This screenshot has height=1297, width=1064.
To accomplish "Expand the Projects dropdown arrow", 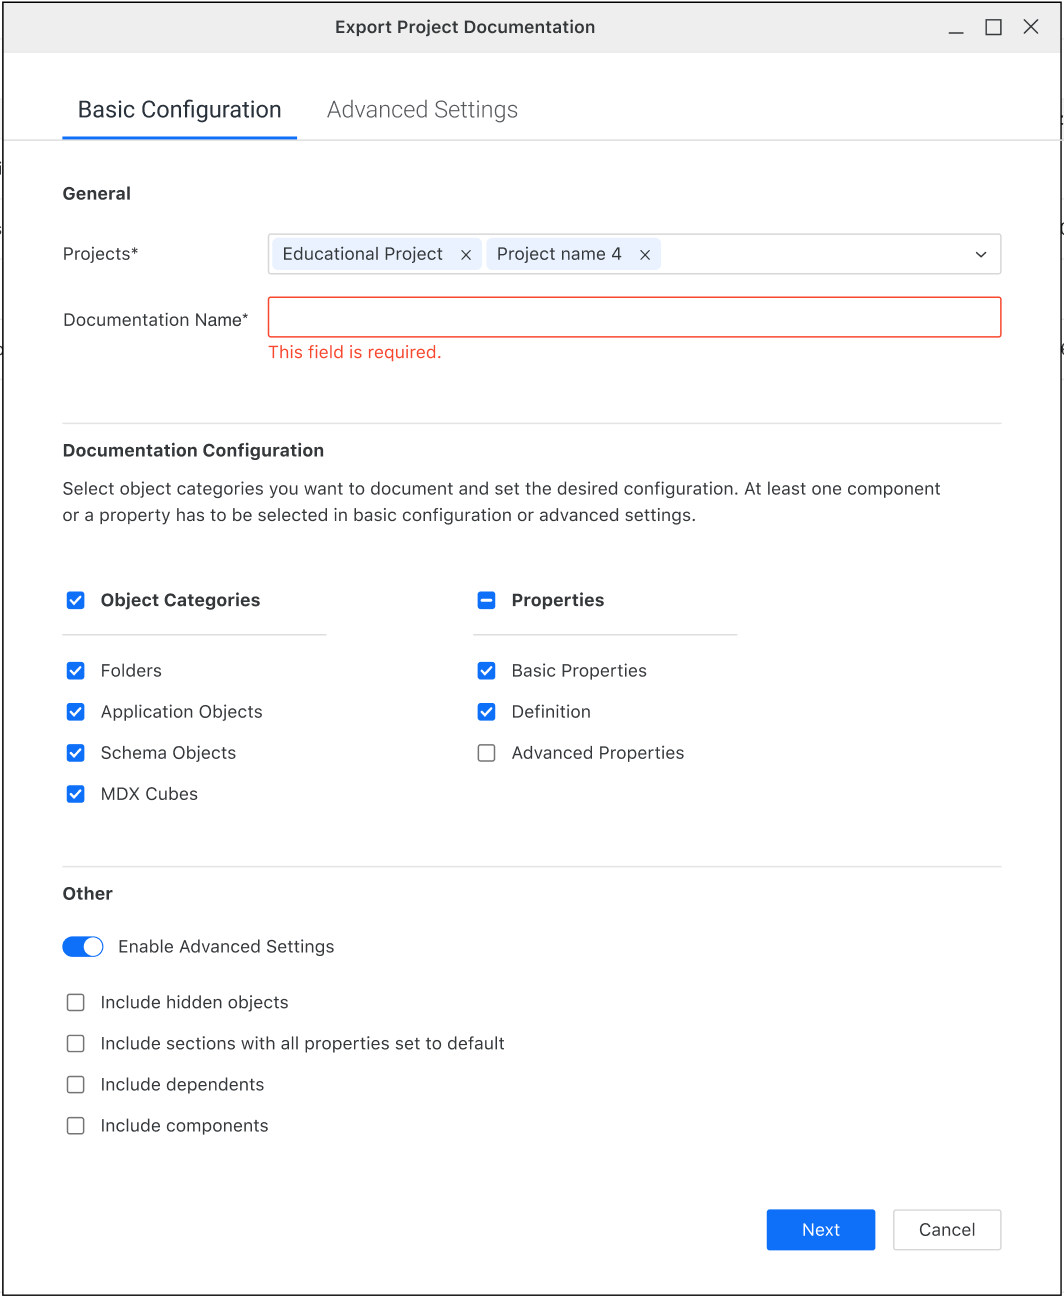I will pyautogui.click(x=980, y=255).
